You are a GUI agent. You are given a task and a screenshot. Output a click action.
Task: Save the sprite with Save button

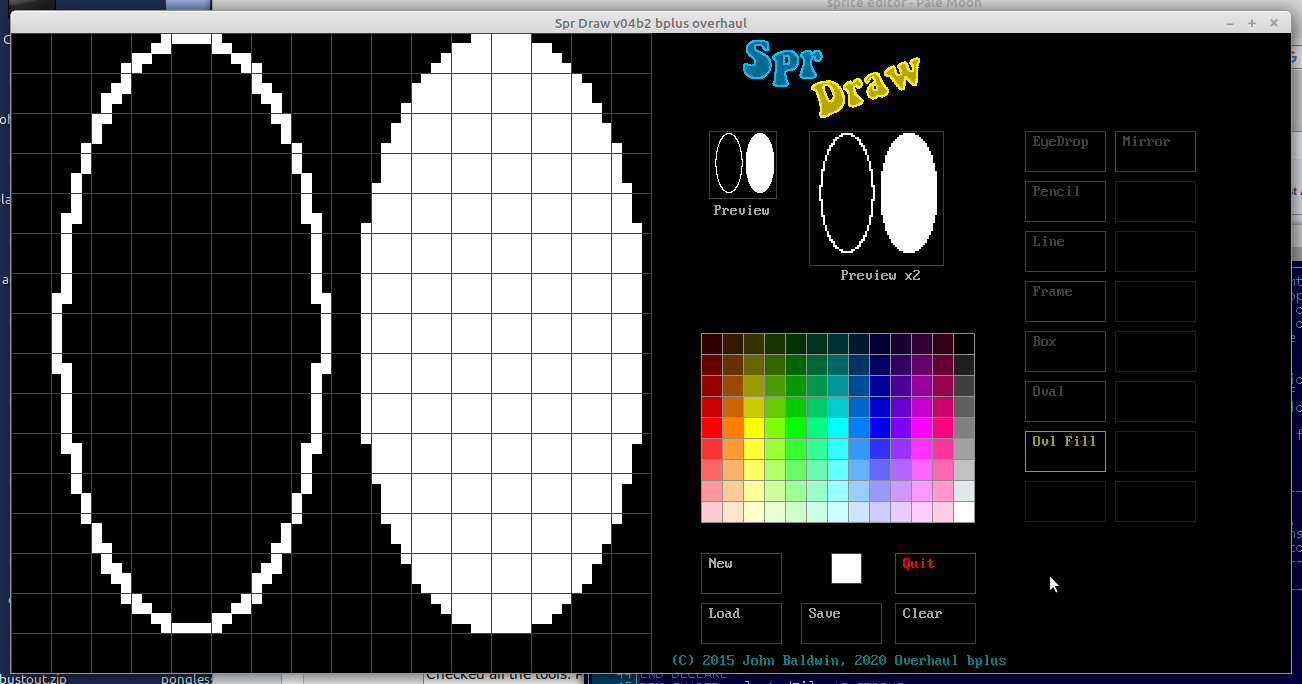click(841, 623)
